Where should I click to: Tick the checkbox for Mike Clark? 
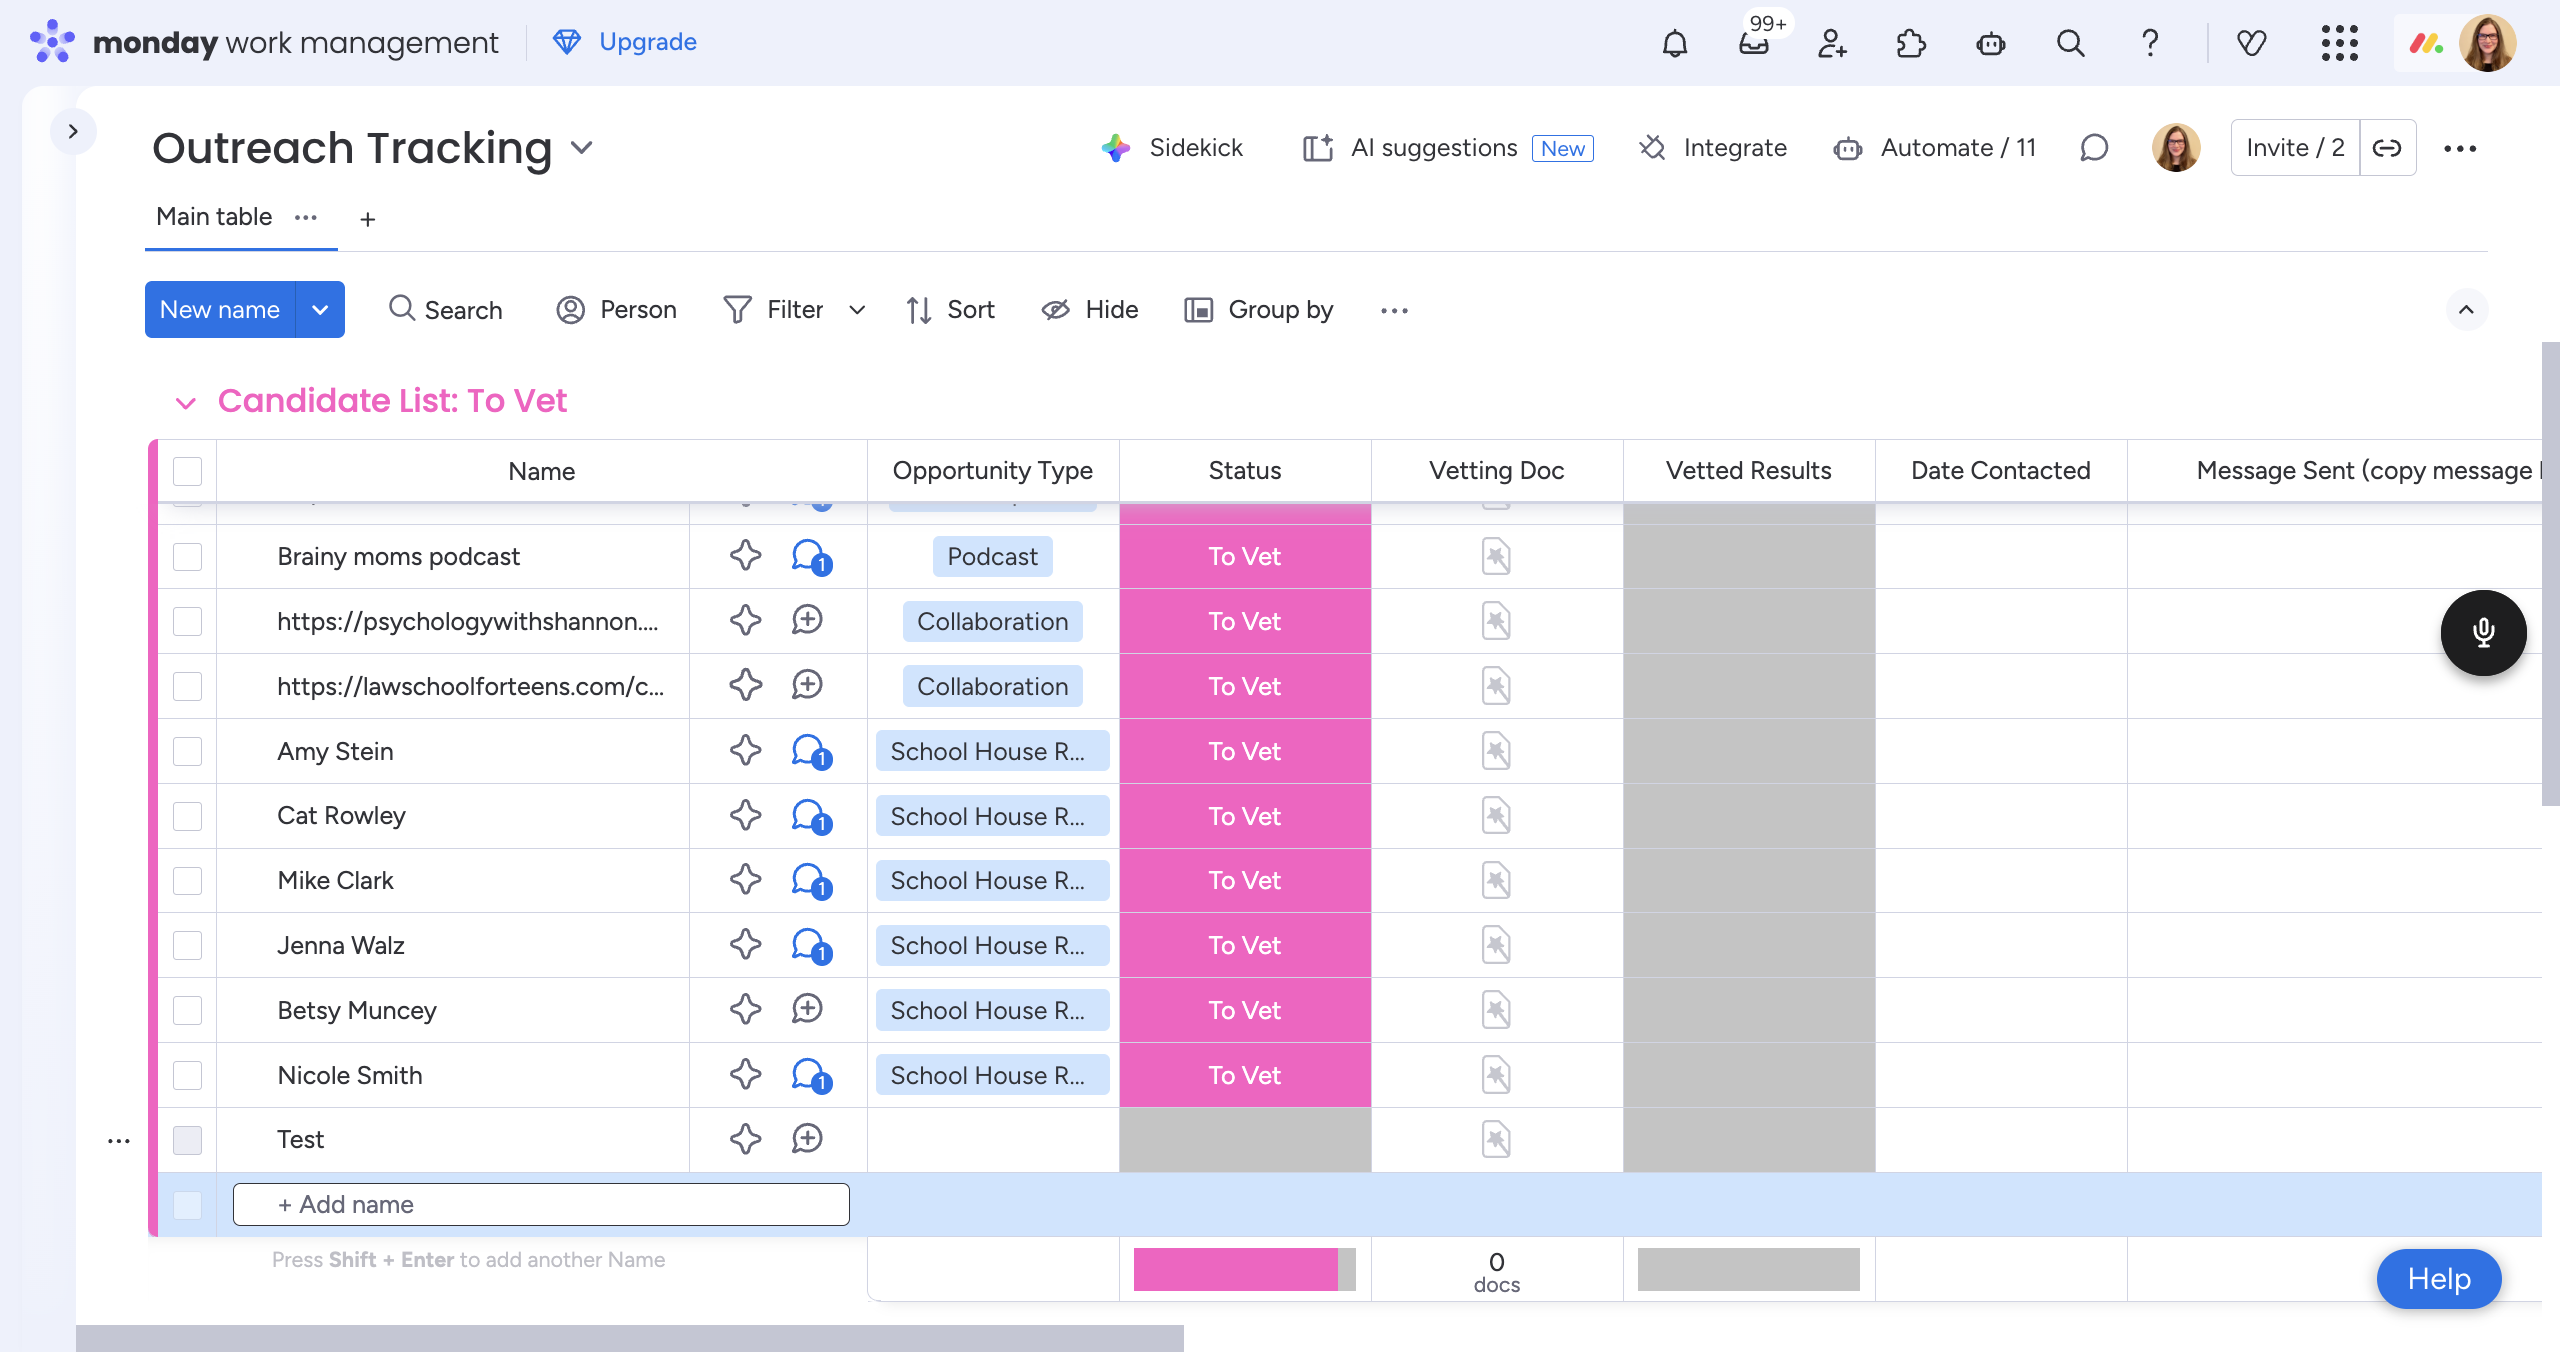point(187,881)
